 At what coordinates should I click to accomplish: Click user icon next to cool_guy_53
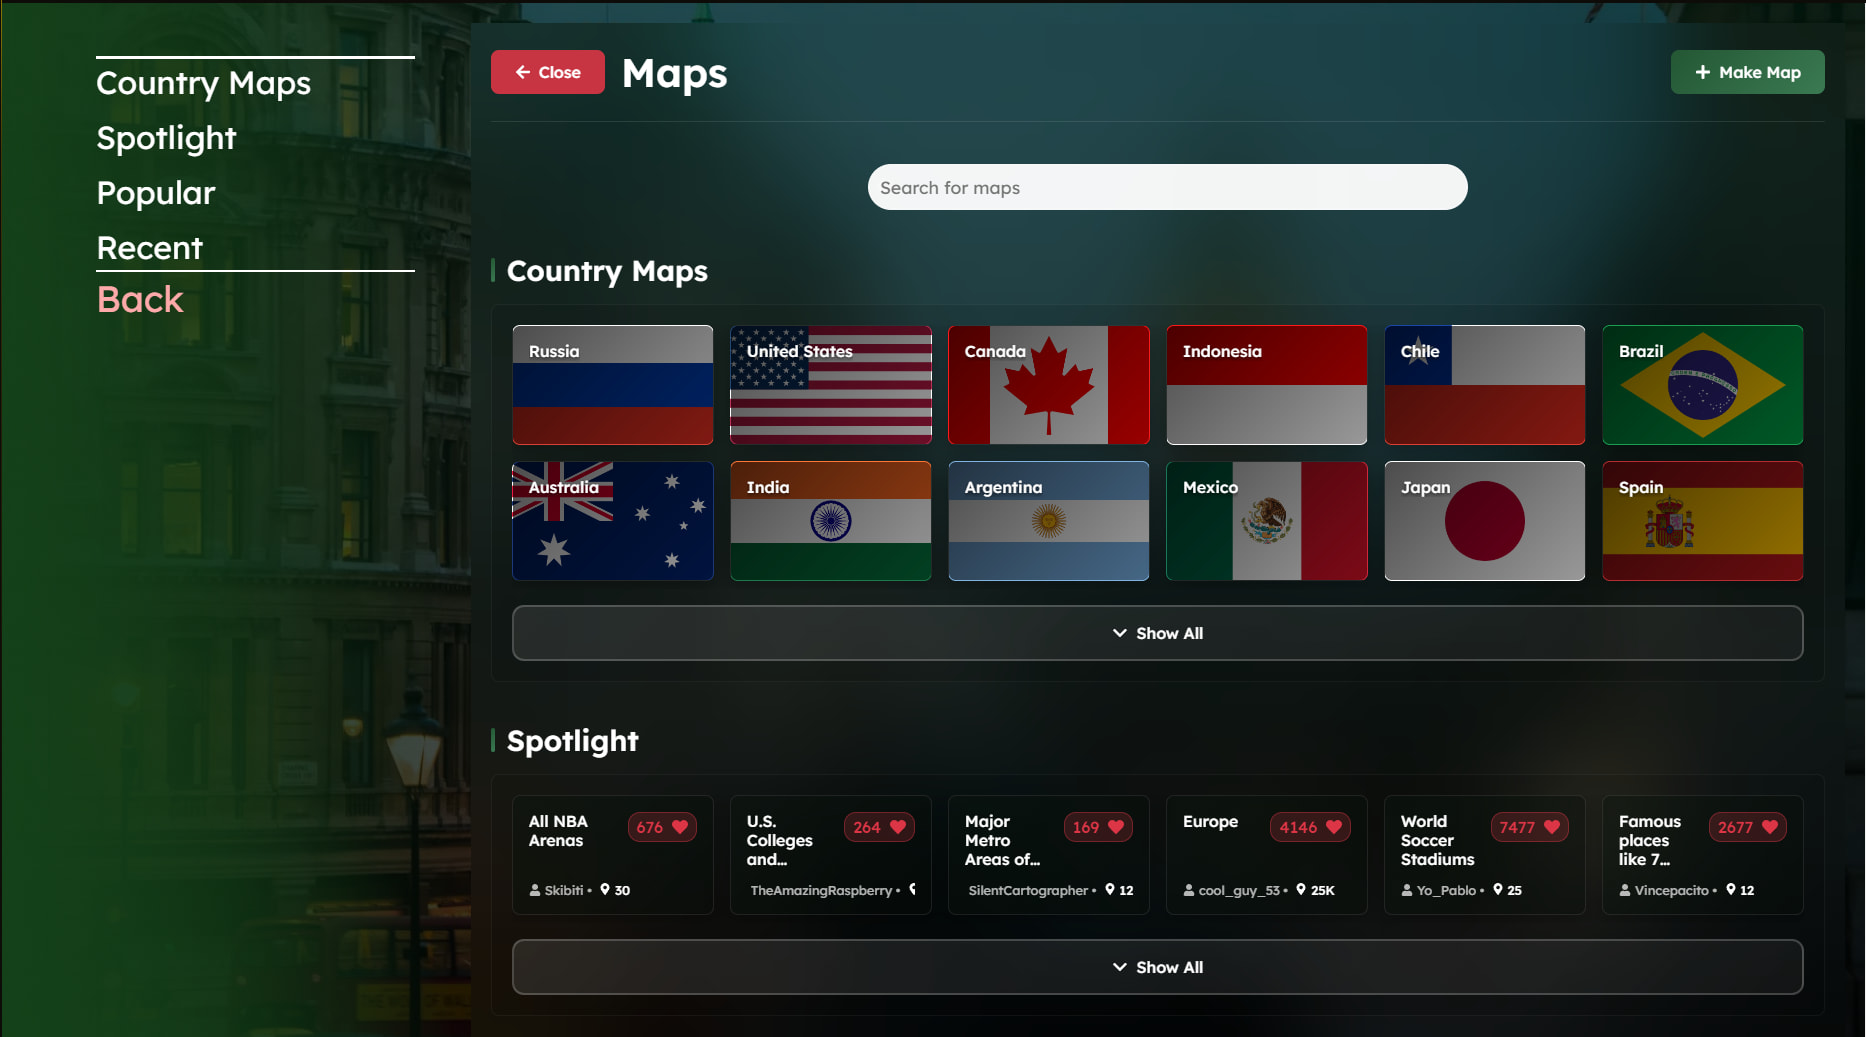click(x=1189, y=890)
